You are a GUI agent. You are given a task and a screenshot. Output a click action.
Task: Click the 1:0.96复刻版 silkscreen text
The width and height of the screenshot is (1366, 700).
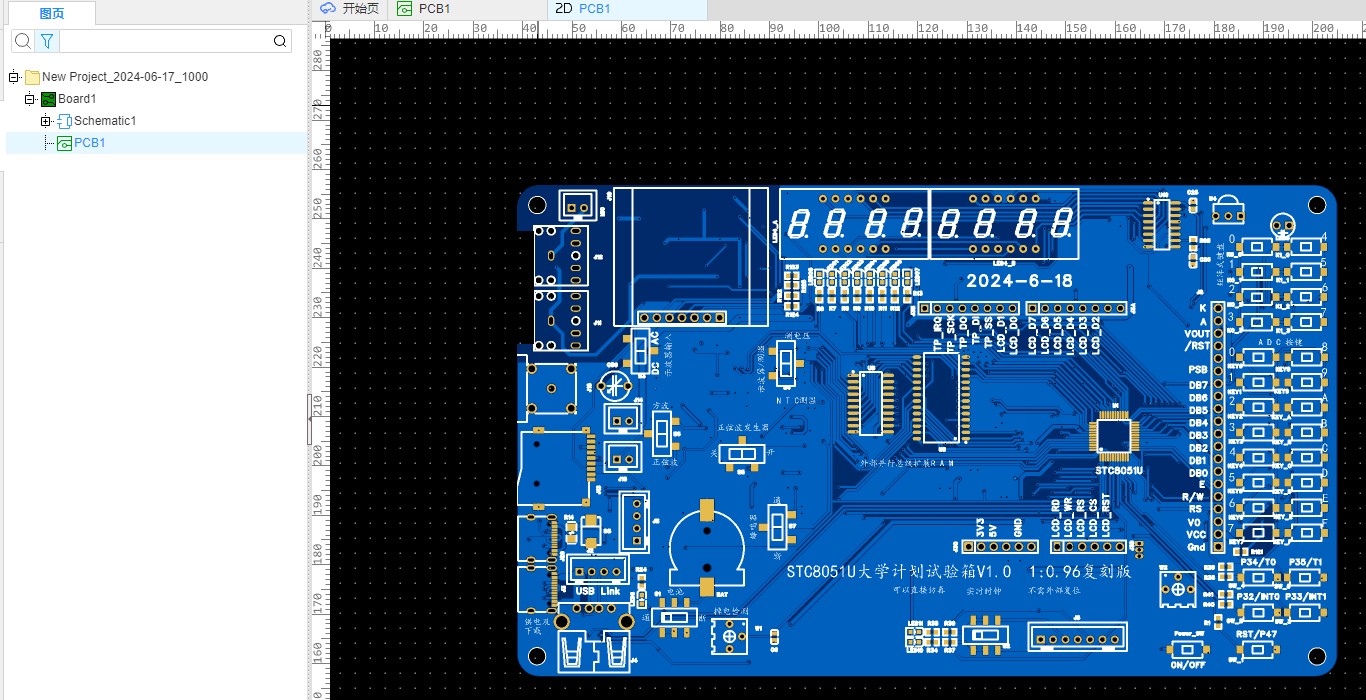1079,572
